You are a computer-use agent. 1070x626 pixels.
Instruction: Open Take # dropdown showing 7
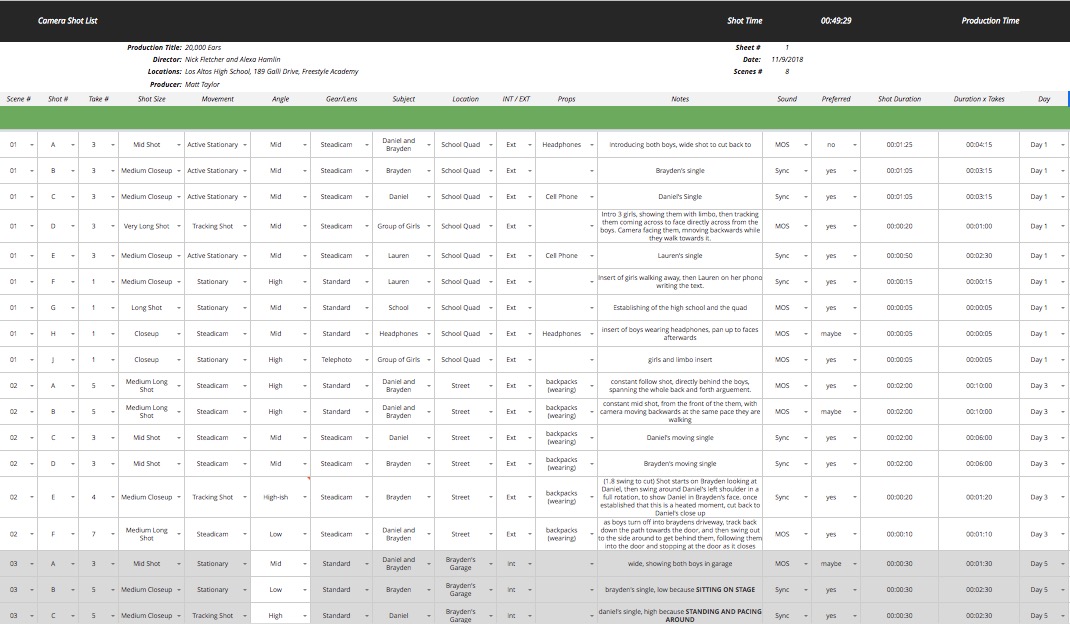point(113,535)
